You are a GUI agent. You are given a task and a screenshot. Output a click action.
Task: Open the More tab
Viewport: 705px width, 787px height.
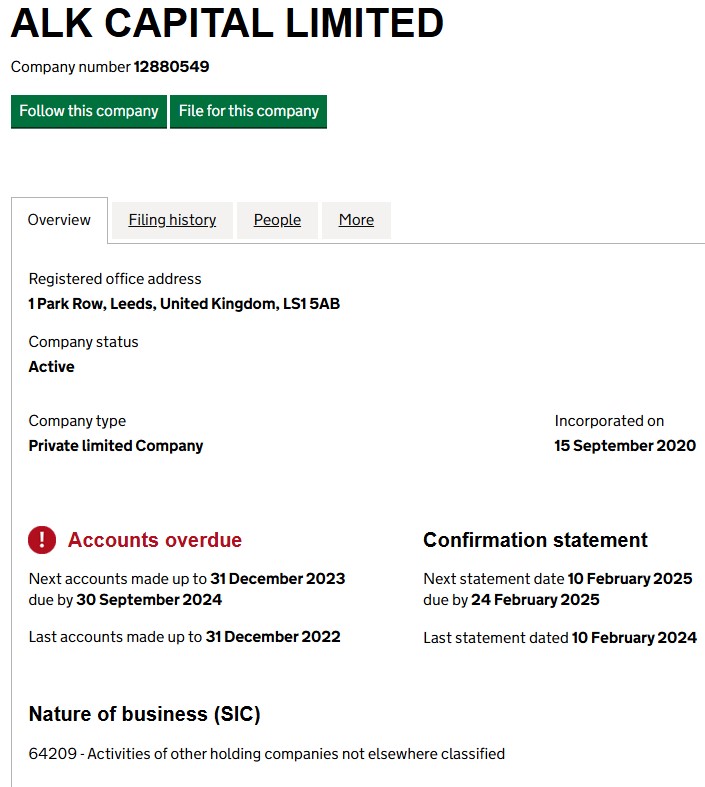356,220
